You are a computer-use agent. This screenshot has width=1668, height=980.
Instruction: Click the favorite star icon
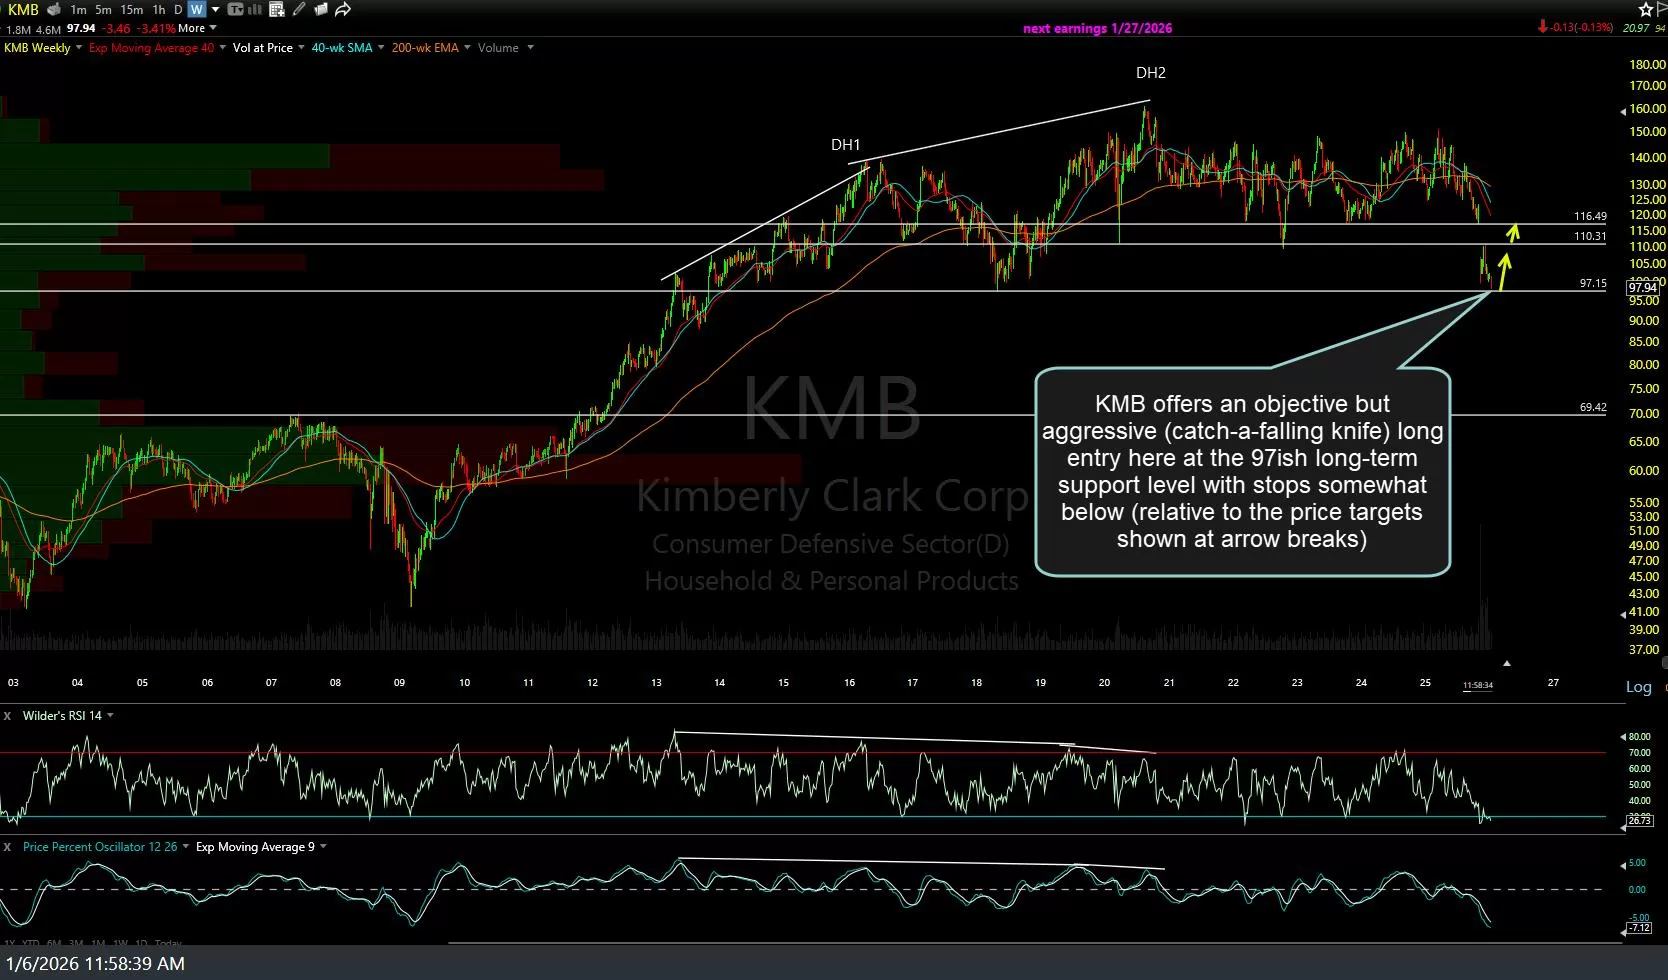point(1645,9)
